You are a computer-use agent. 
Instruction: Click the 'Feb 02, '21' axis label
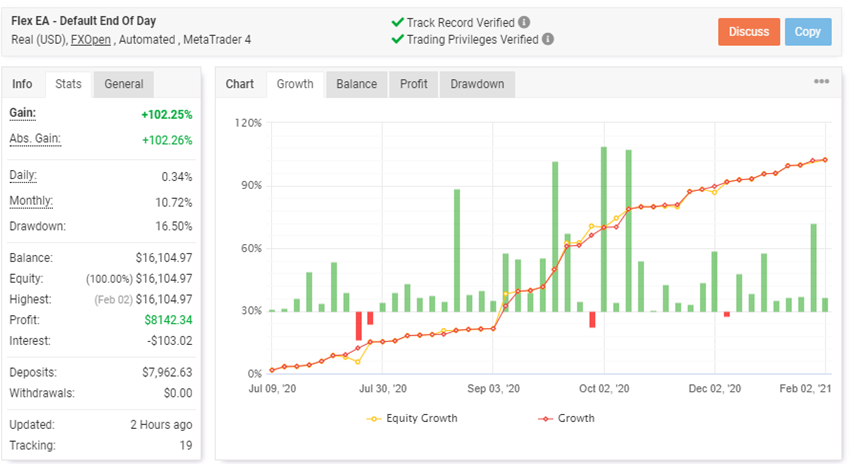805,388
